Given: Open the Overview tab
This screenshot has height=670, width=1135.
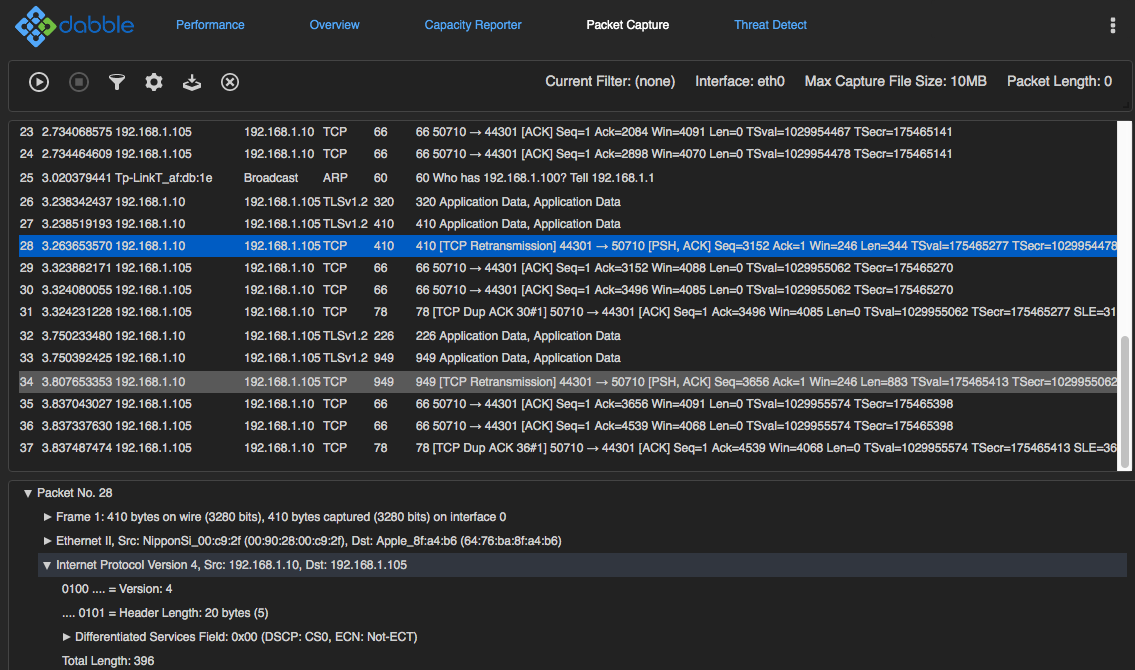Looking at the screenshot, I should tap(334, 25).
